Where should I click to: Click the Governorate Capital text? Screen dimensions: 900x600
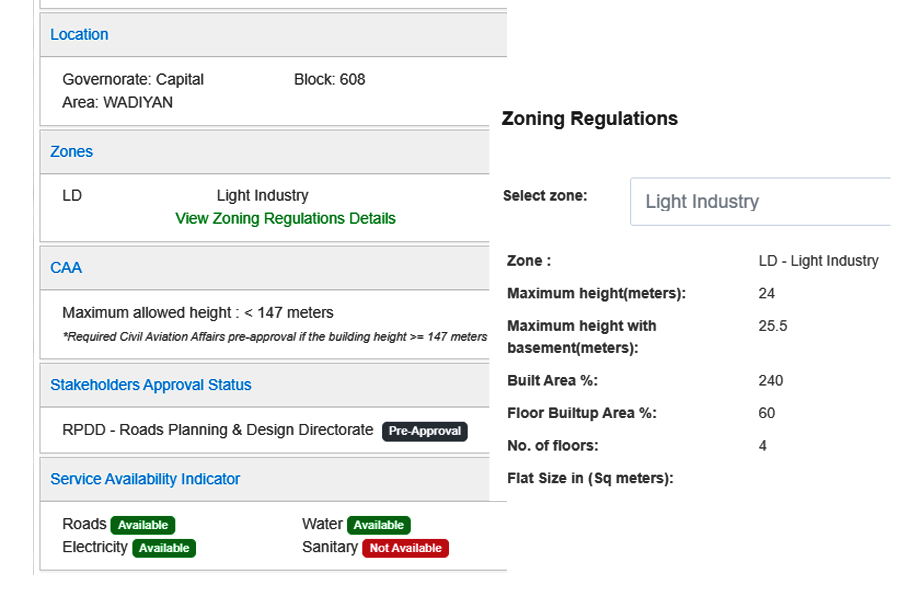coord(133,79)
